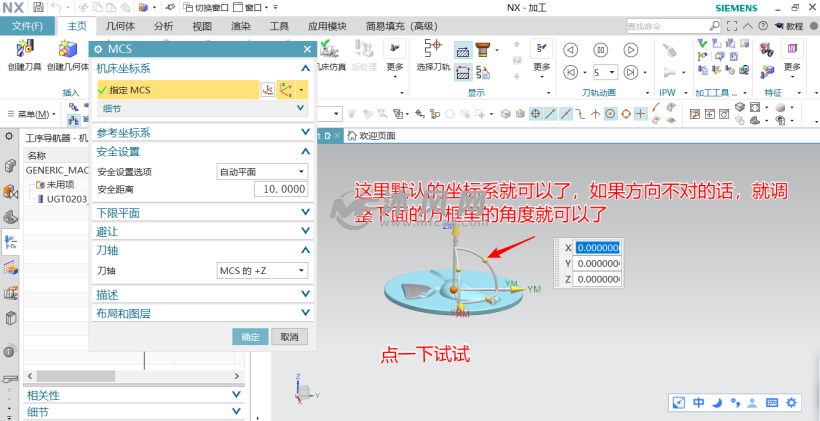Toggle the crosshair-circle snap point option
Screen dimensions: 820x421
pyautogui.click(x=535, y=113)
